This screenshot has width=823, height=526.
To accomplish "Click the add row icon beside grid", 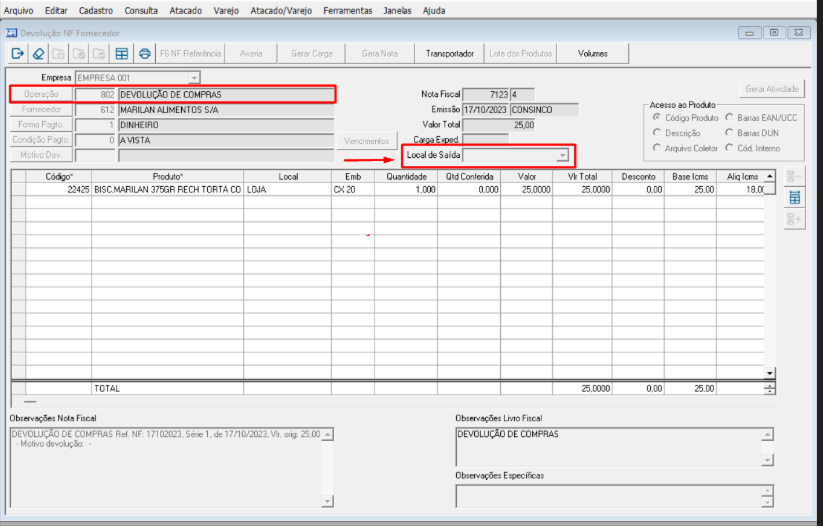I will (794, 219).
